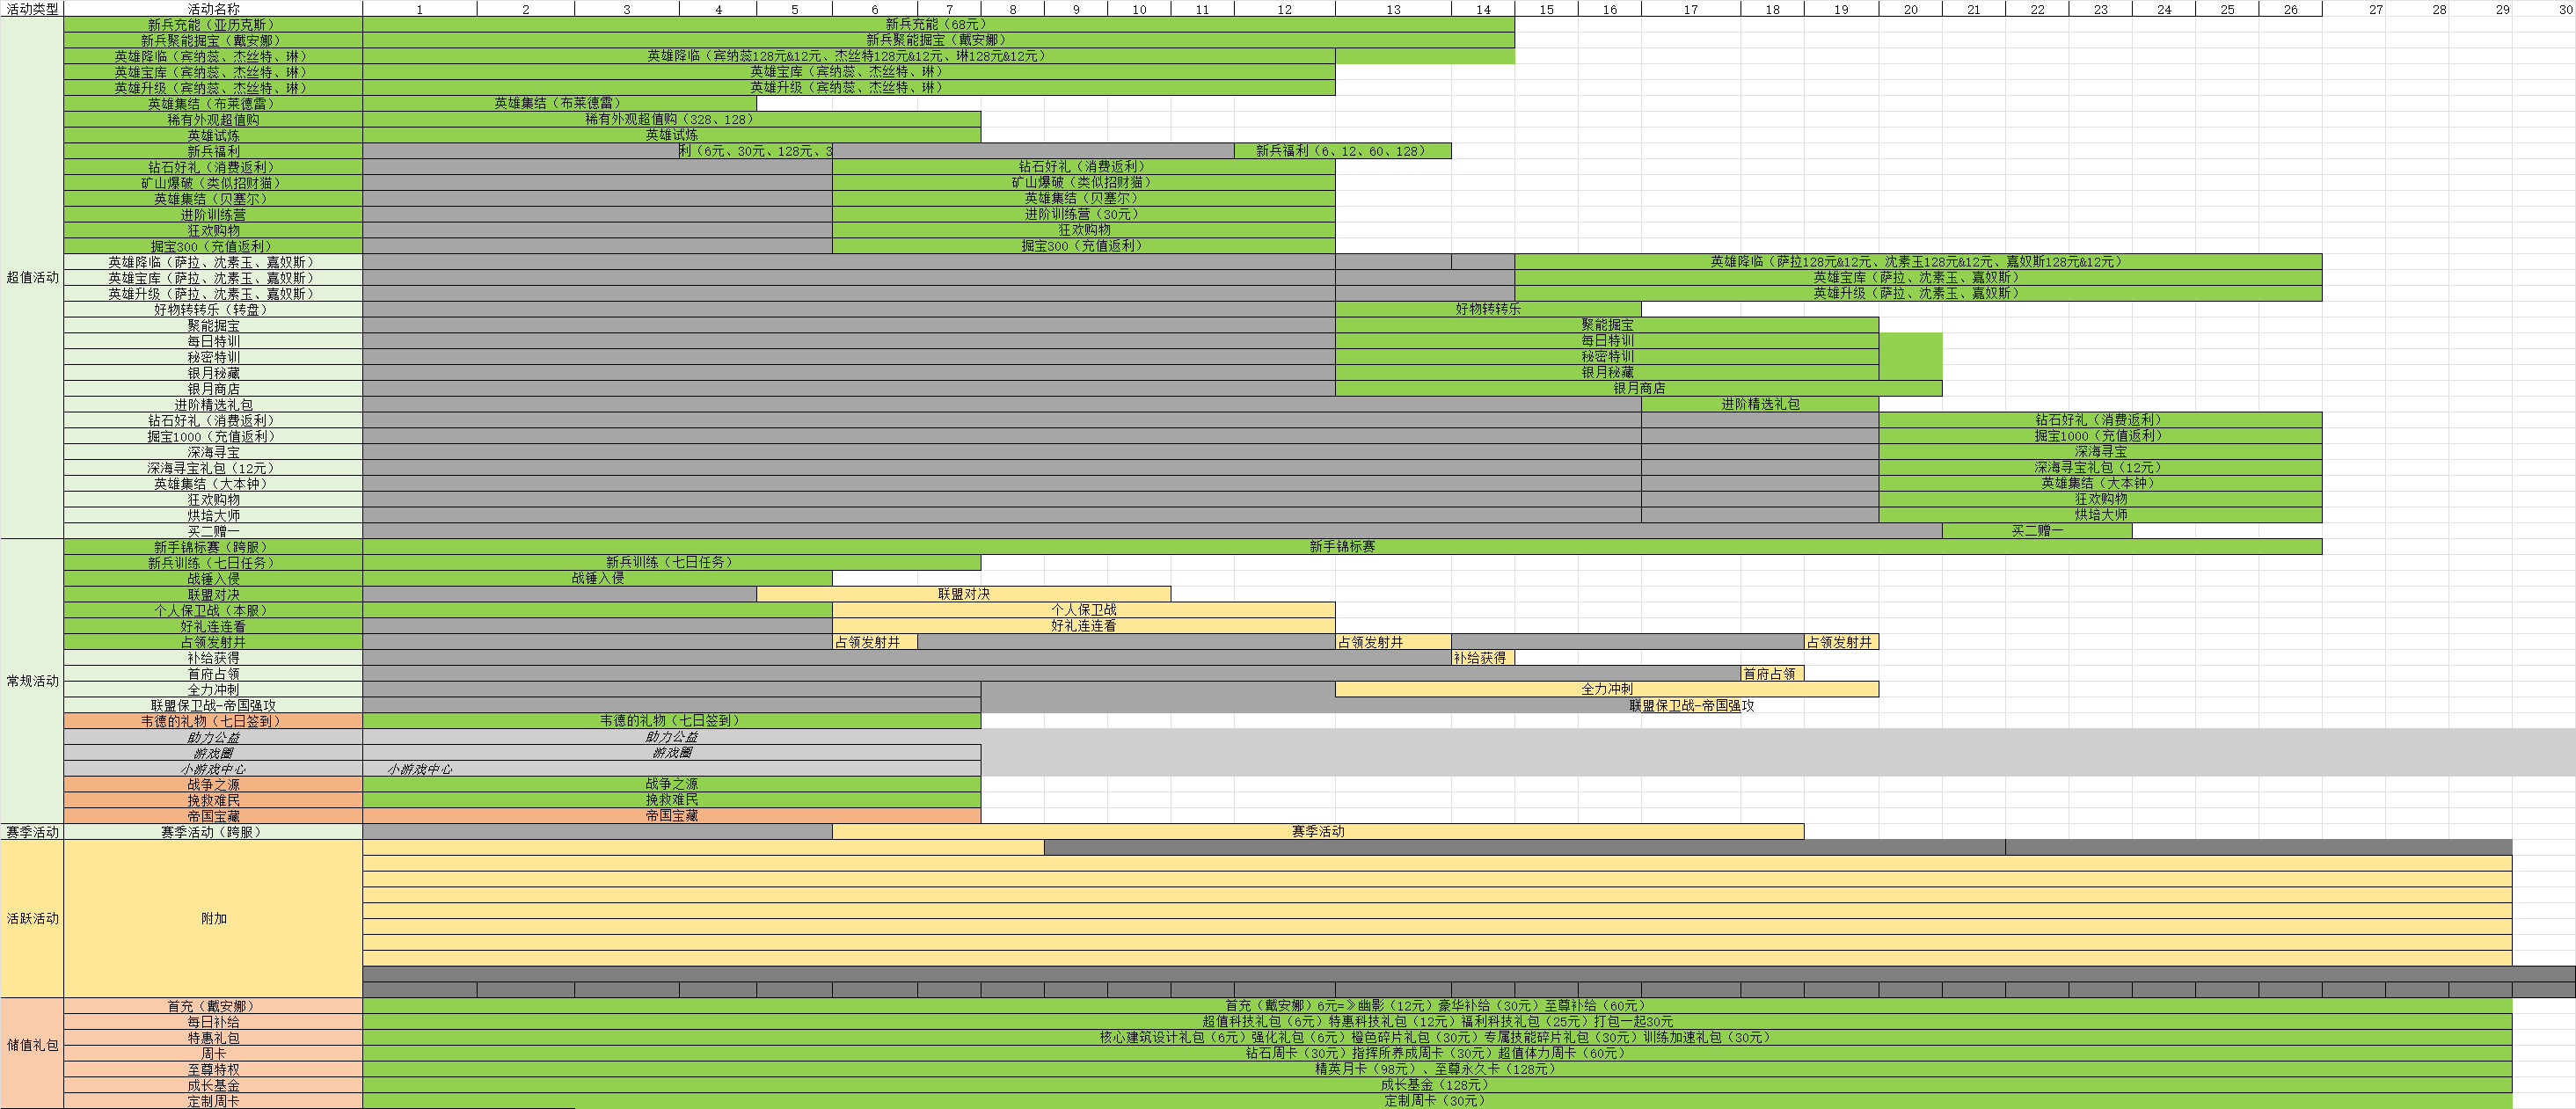The image size is (2576, 1109).
Task: Select the 超值活动 category cell
Action: (32, 277)
